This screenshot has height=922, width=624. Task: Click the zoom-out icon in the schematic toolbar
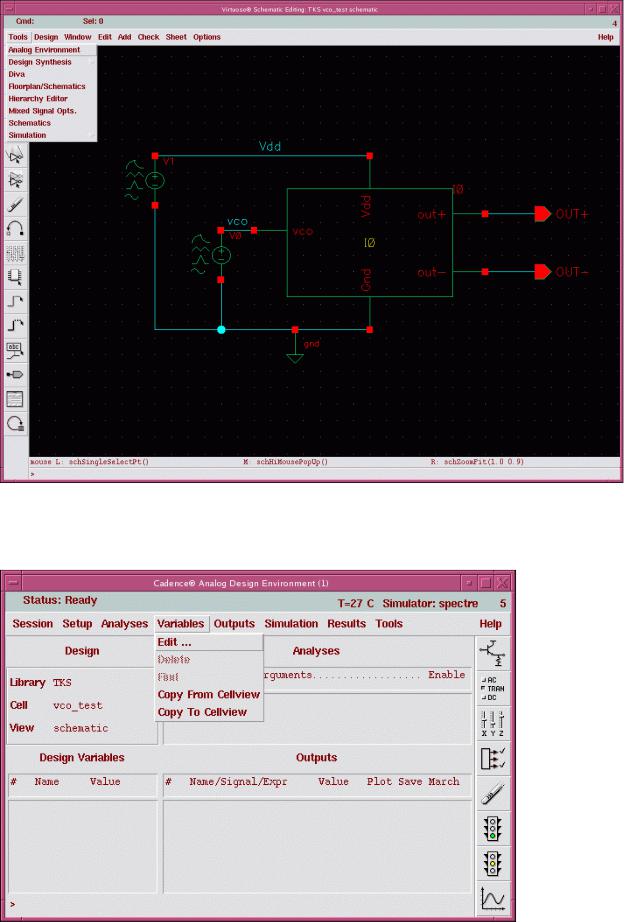point(15,180)
